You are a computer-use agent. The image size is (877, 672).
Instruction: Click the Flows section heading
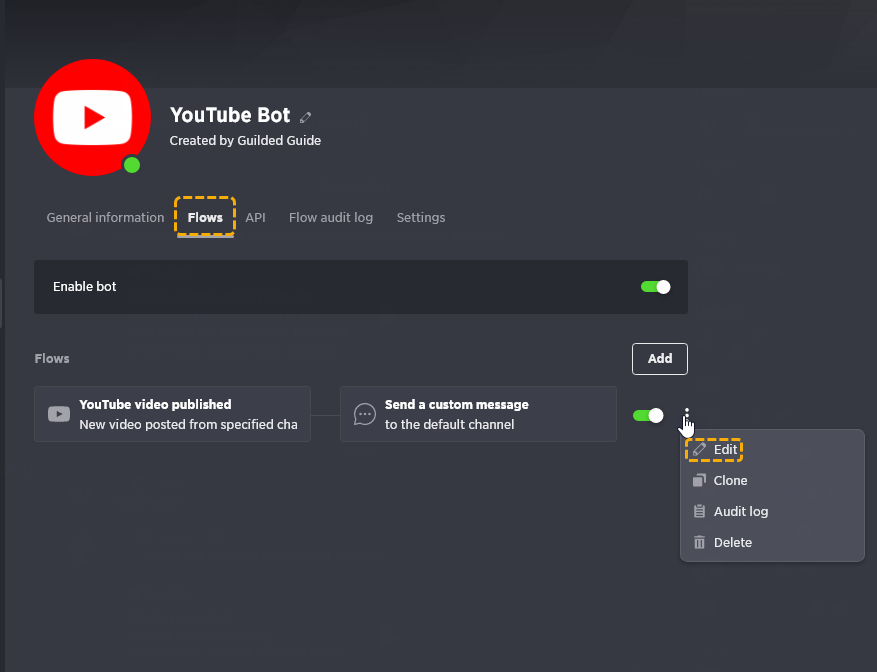click(x=52, y=359)
